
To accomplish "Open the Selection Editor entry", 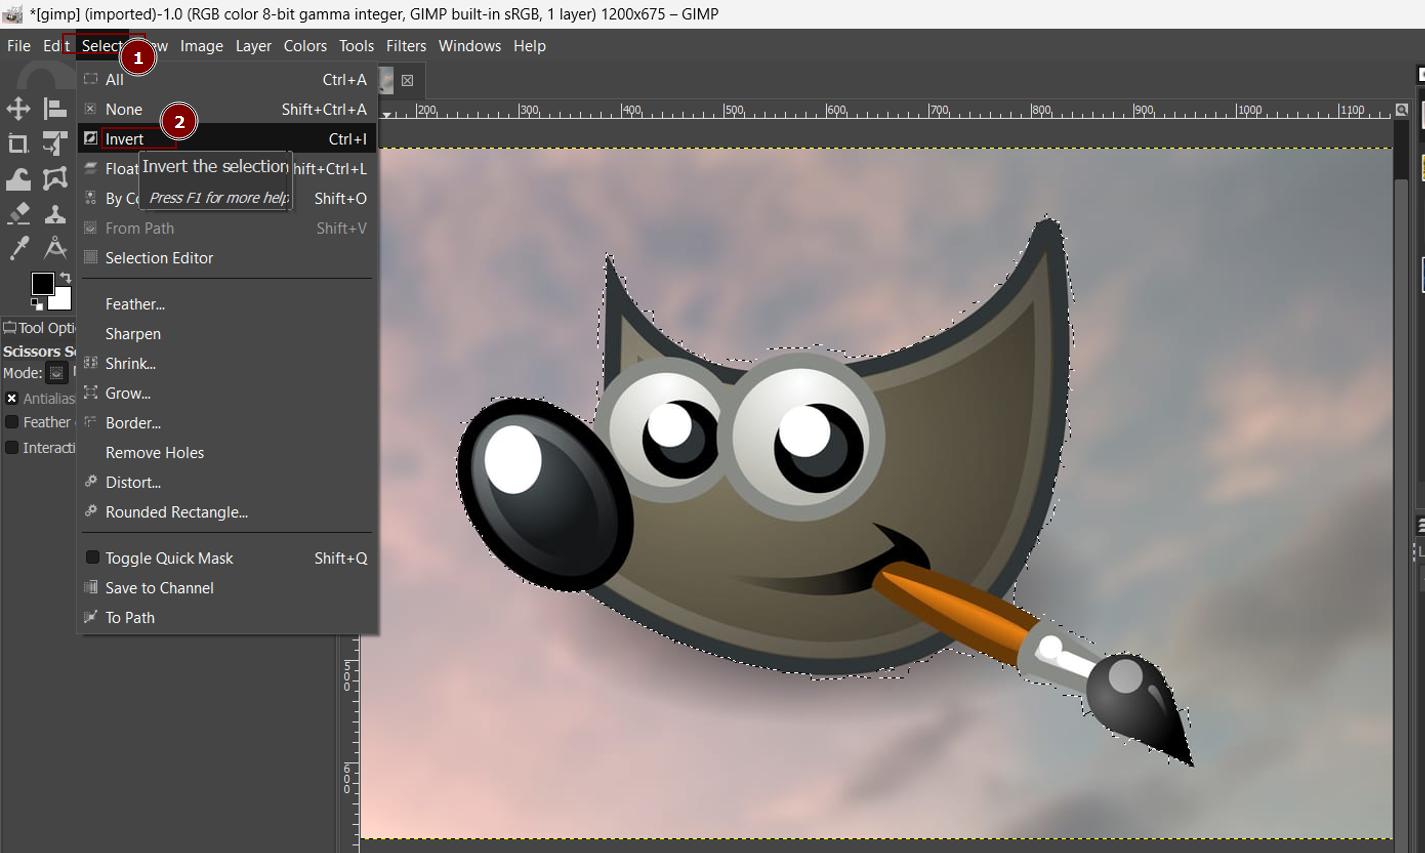I will pyautogui.click(x=227, y=258).
